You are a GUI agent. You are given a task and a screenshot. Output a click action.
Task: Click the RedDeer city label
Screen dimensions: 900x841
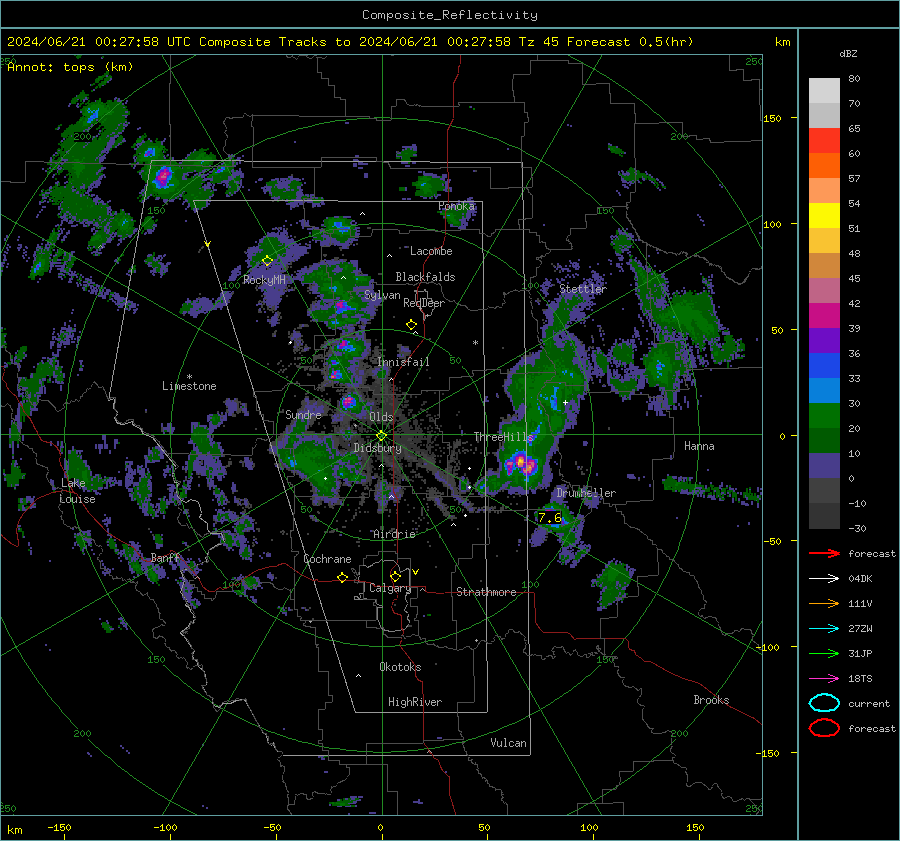pos(424,303)
